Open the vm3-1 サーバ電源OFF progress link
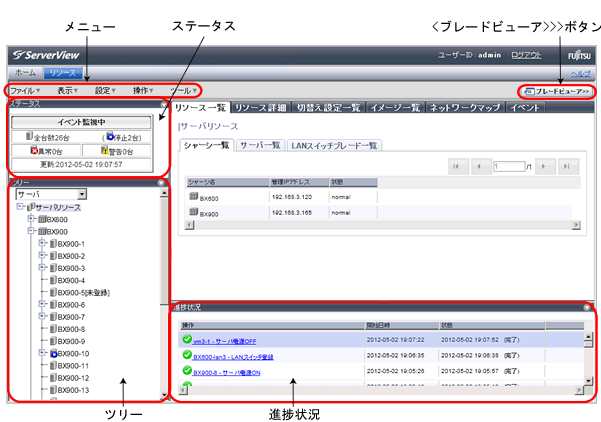The image size is (601, 422). [224, 341]
